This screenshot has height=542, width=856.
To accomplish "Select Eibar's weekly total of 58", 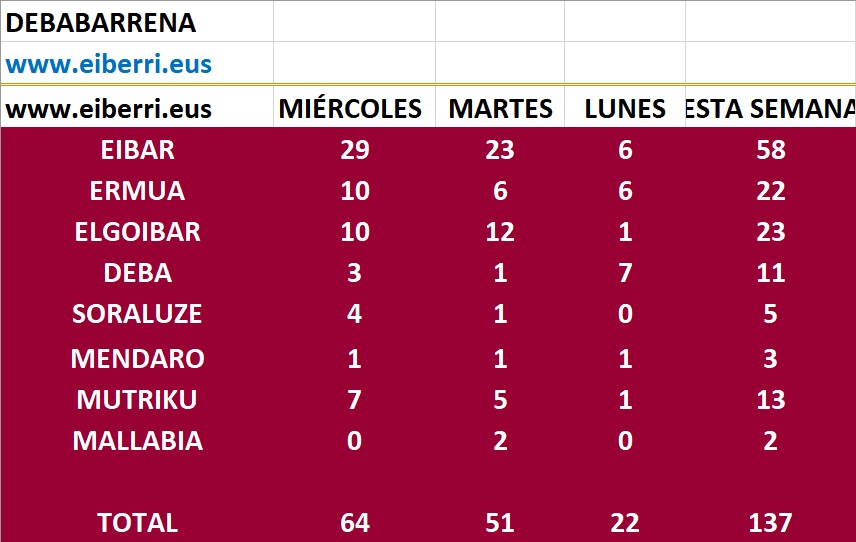I will pyautogui.click(x=771, y=150).
